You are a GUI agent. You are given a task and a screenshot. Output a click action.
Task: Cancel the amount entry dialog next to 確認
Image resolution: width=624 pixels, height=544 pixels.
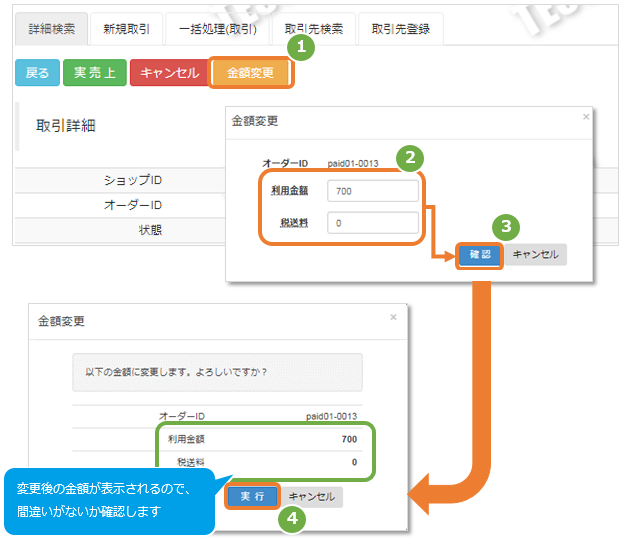click(x=535, y=255)
